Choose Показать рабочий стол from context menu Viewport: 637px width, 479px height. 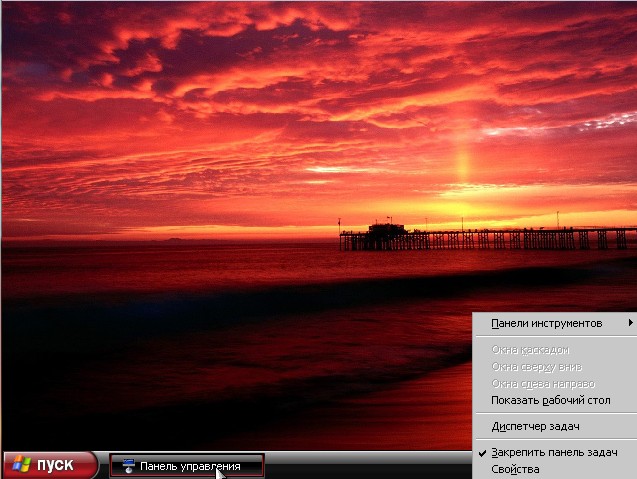pos(550,400)
